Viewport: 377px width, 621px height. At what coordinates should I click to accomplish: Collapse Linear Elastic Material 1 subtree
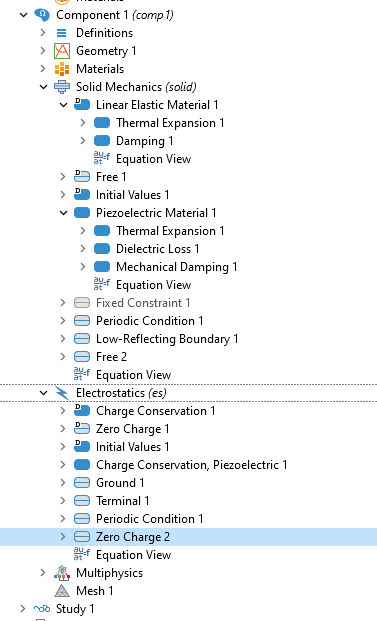[63, 105]
